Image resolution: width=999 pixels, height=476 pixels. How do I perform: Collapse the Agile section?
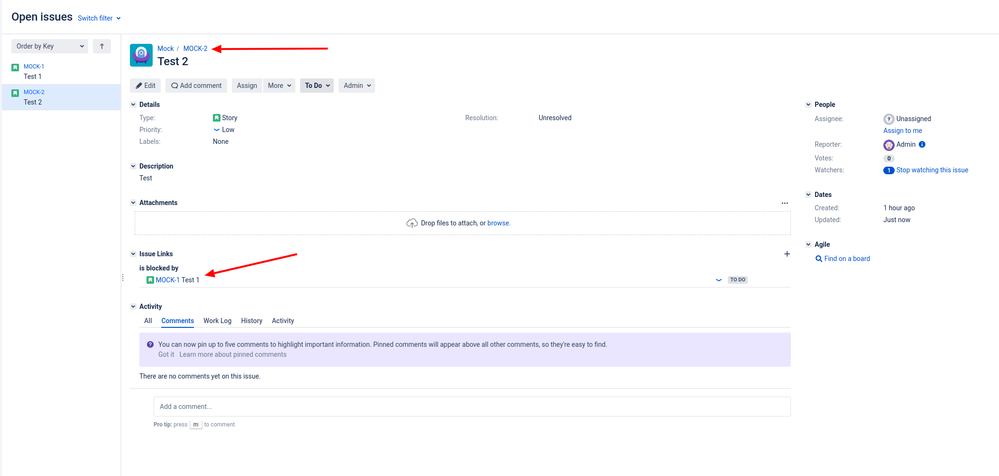tap(809, 245)
